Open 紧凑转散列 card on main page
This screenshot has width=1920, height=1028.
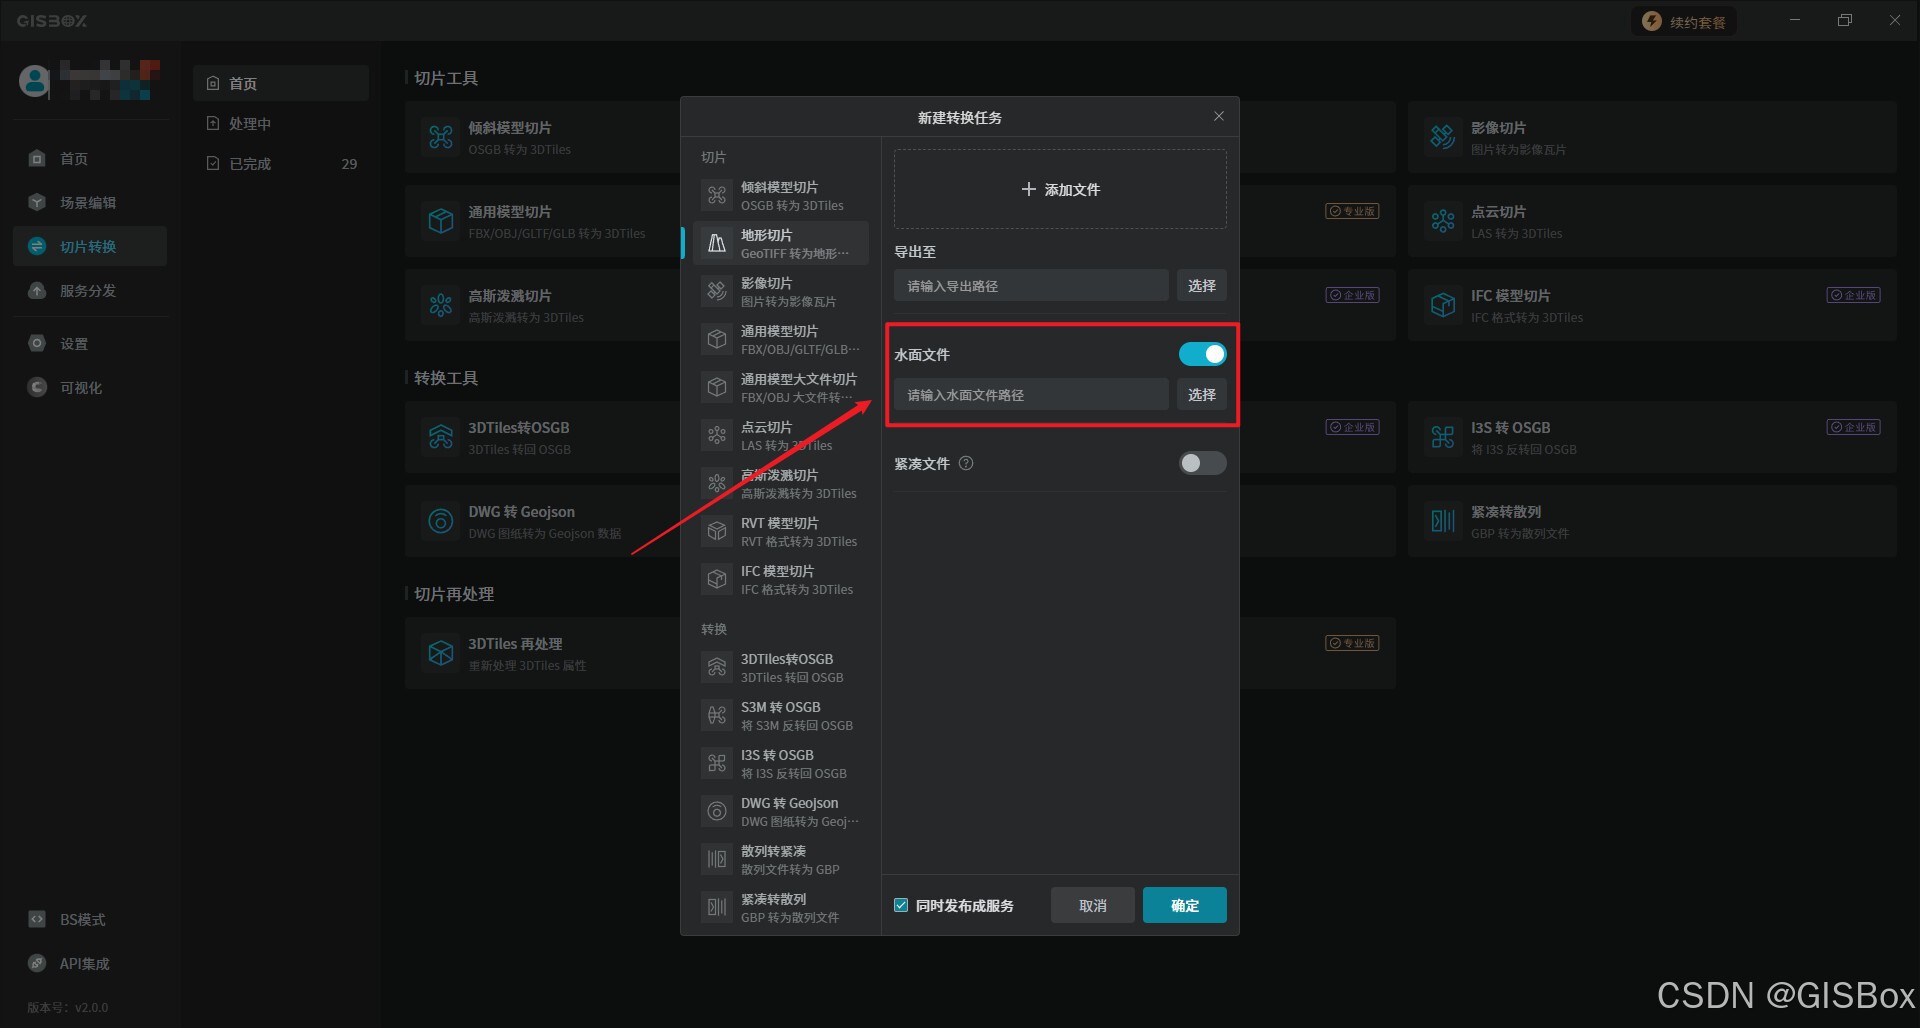click(x=1652, y=521)
